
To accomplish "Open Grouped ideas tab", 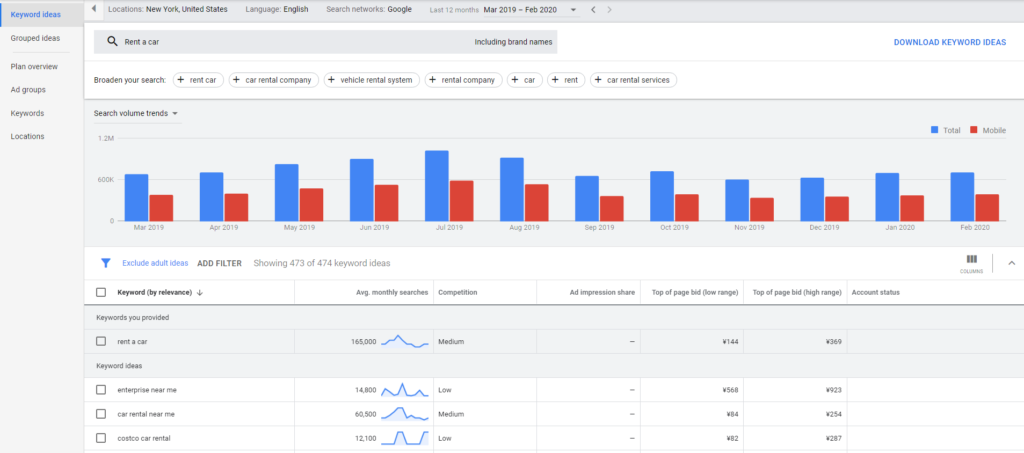I will (x=35, y=39).
